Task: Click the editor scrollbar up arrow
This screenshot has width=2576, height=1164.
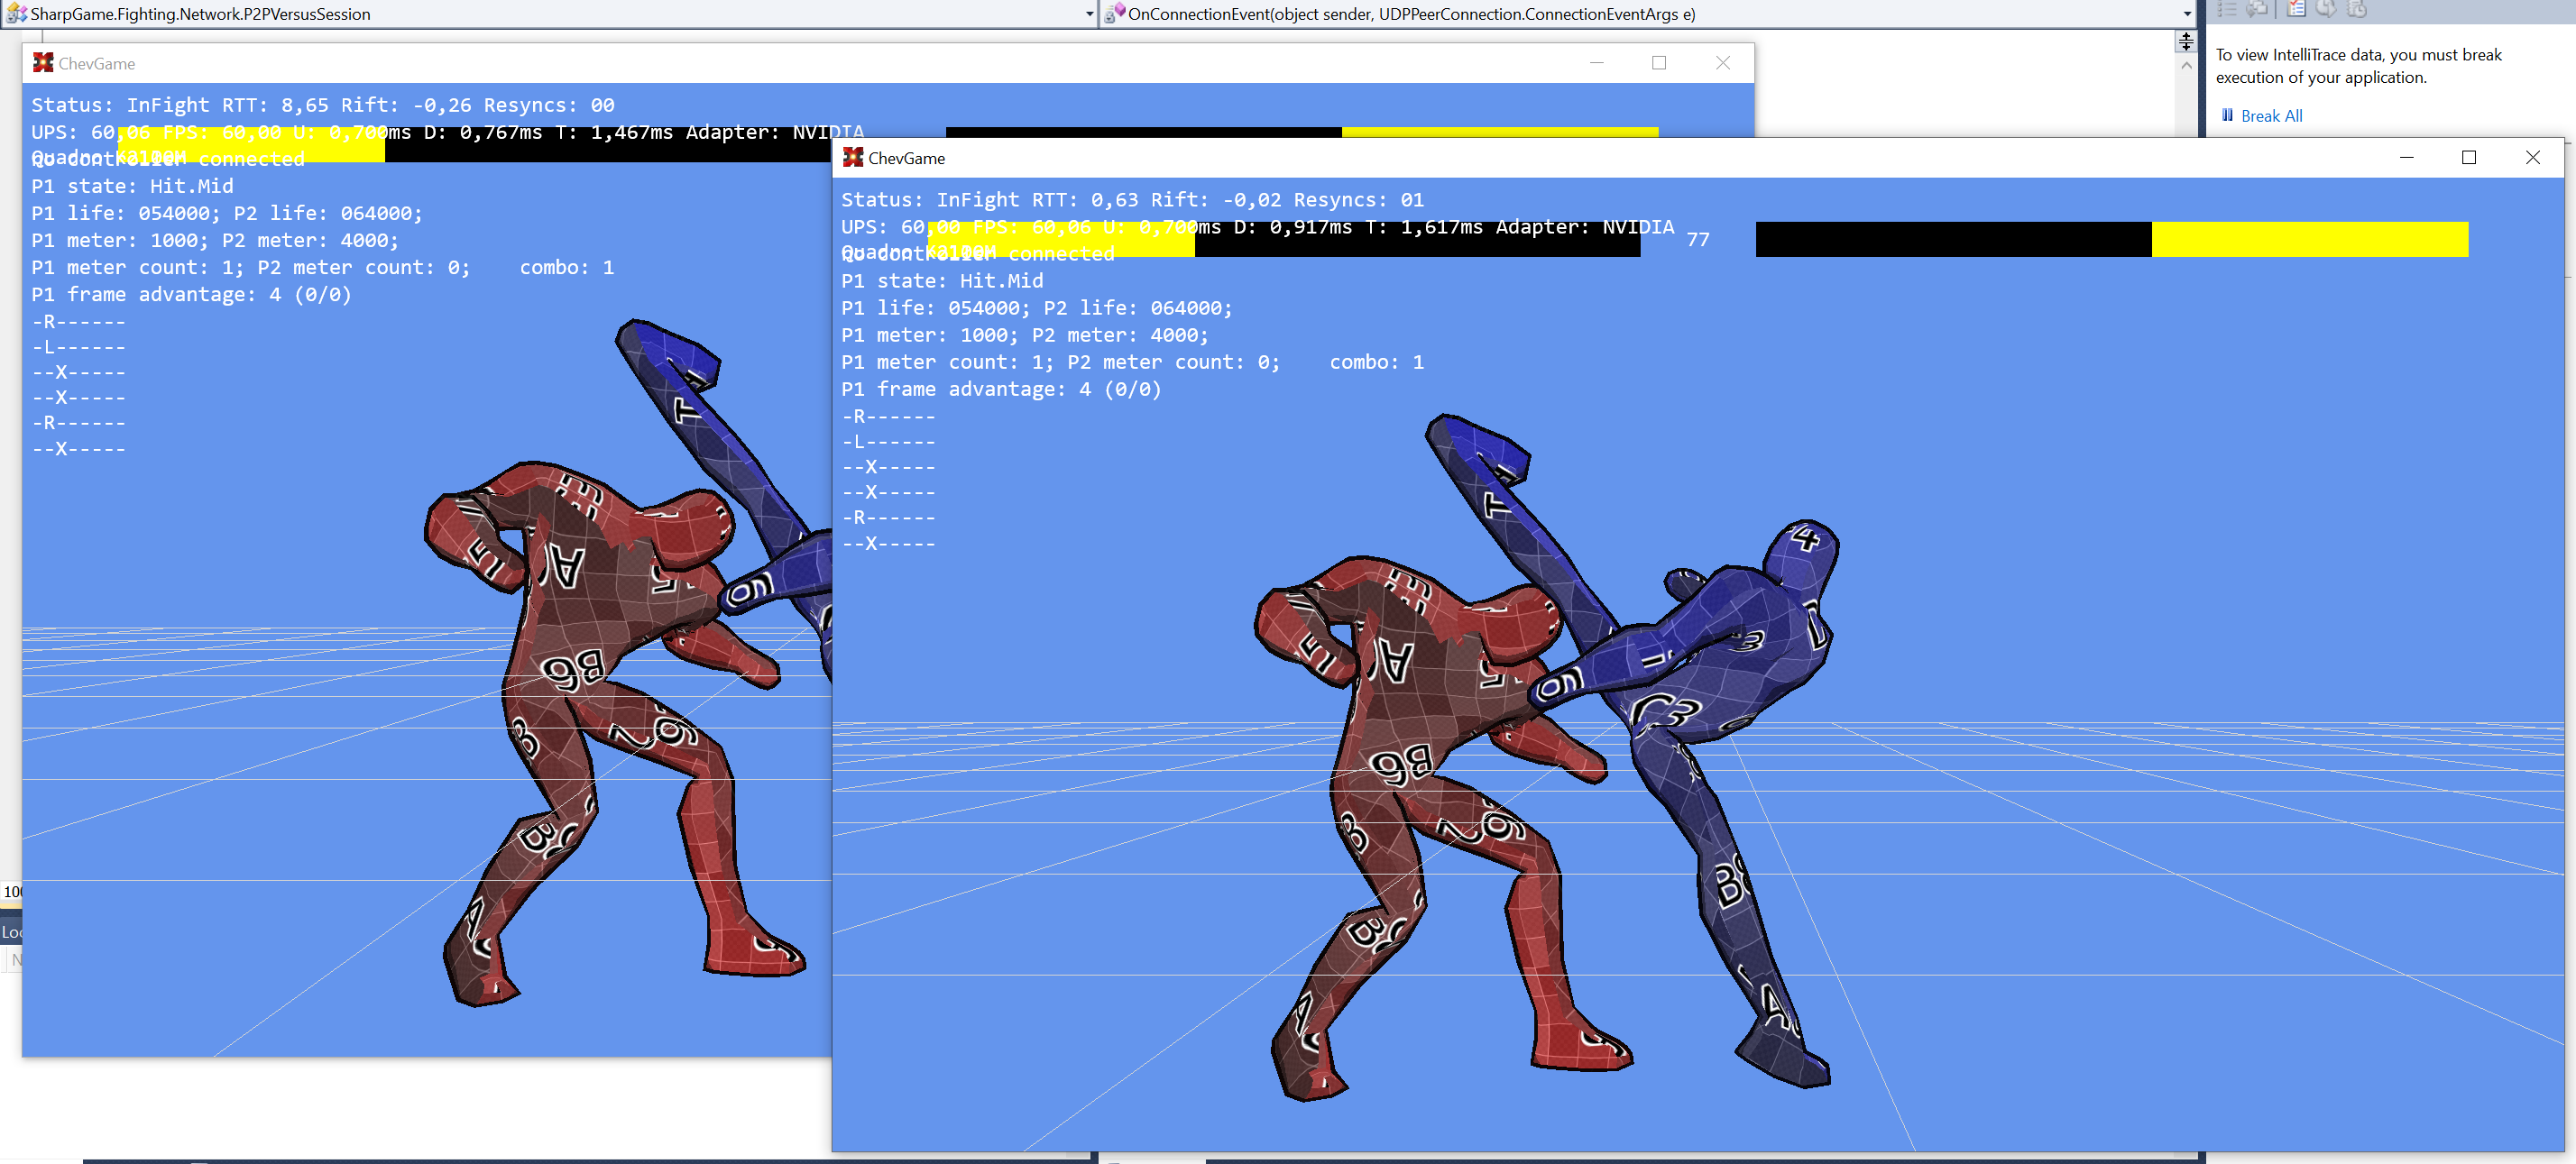Action: pyautogui.click(x=2186, y=66)
